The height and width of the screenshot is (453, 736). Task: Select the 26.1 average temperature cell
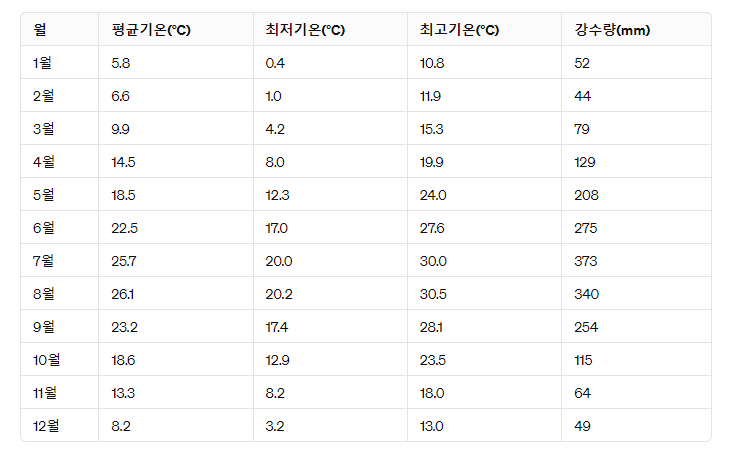click(x=123, y=294)
